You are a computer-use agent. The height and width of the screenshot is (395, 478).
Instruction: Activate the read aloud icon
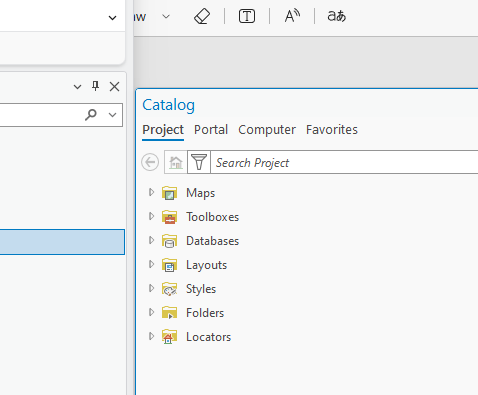tap(292, 16)
